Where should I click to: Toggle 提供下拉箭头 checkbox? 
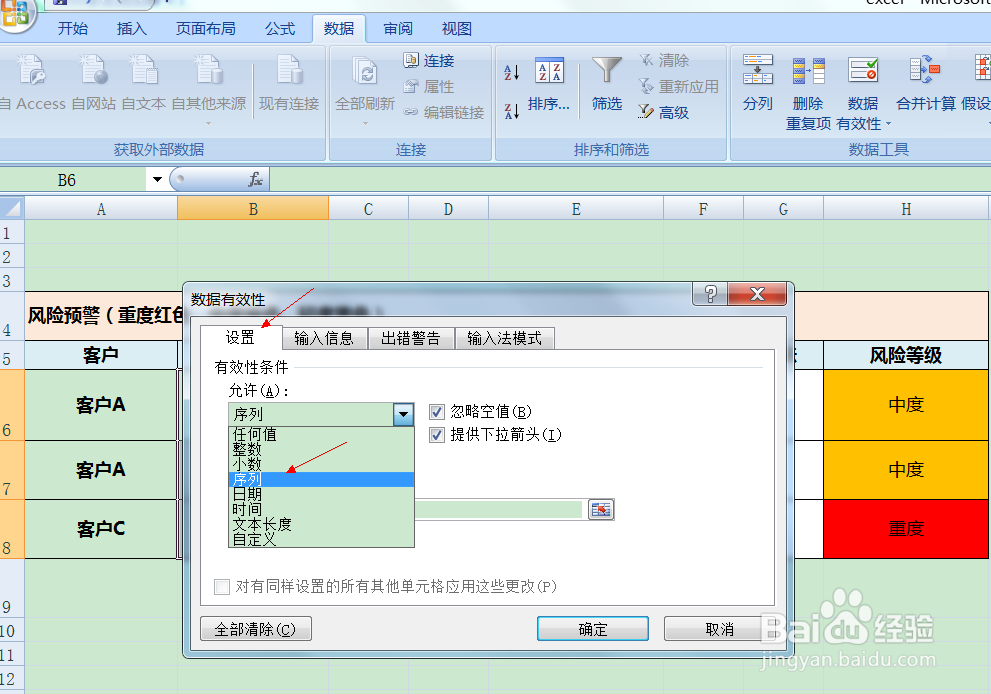pyautogui.click(x=437, y=435)
